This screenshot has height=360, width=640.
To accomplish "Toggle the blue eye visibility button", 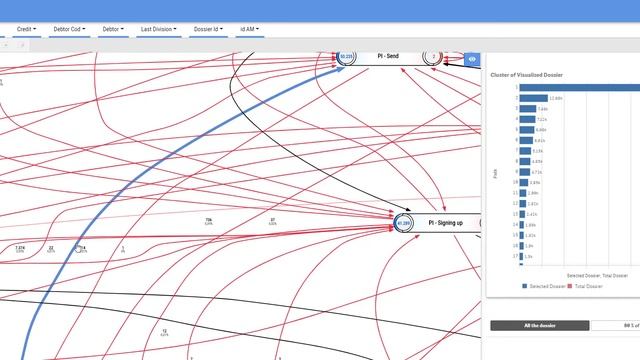I will click(472, 59).
